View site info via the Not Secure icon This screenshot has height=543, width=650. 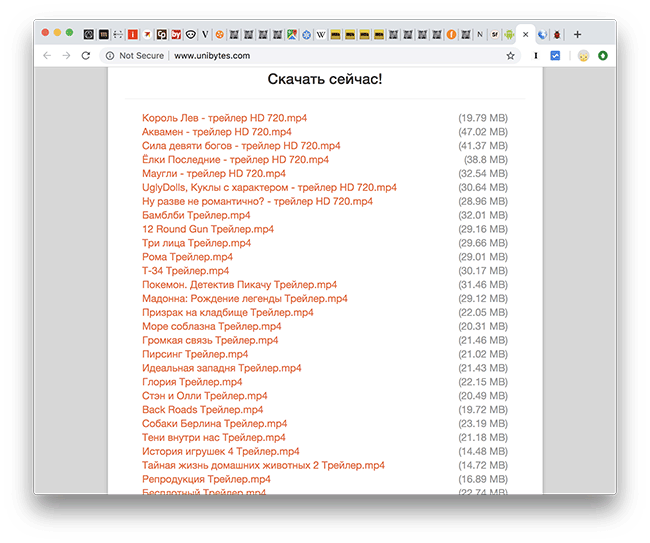click(110, 56)
